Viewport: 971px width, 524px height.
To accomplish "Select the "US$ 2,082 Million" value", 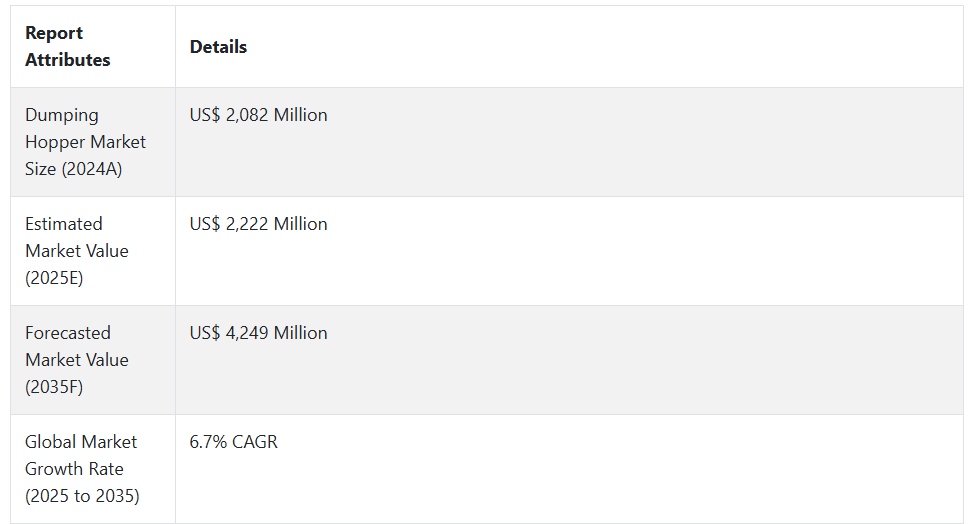I will click(x=258, y=115).
